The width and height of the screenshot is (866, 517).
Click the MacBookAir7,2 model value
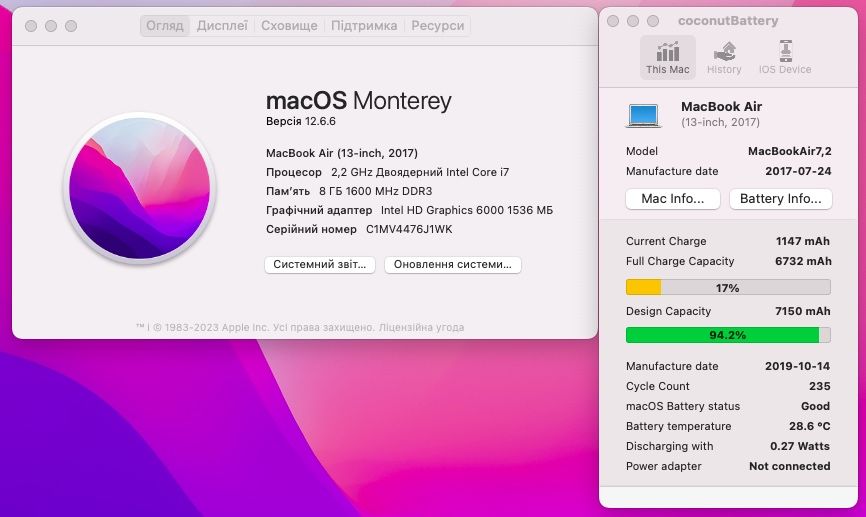tap(789, 151)
